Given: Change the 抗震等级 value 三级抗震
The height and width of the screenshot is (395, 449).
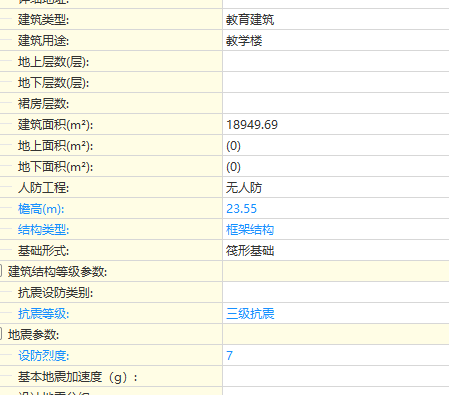Looking at the screenshot, I should point(336,313).
